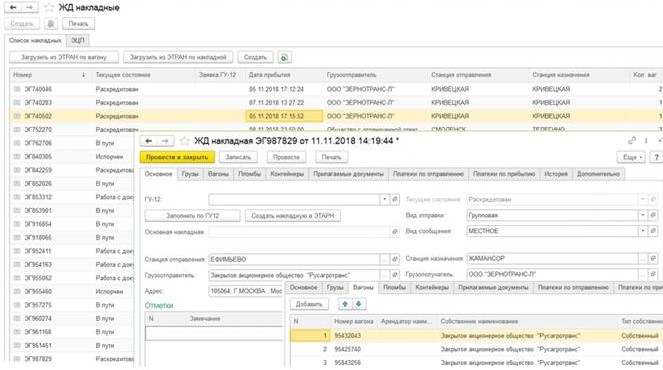Add накладная ЭГ987829 to favorites with star

point(184,141)
